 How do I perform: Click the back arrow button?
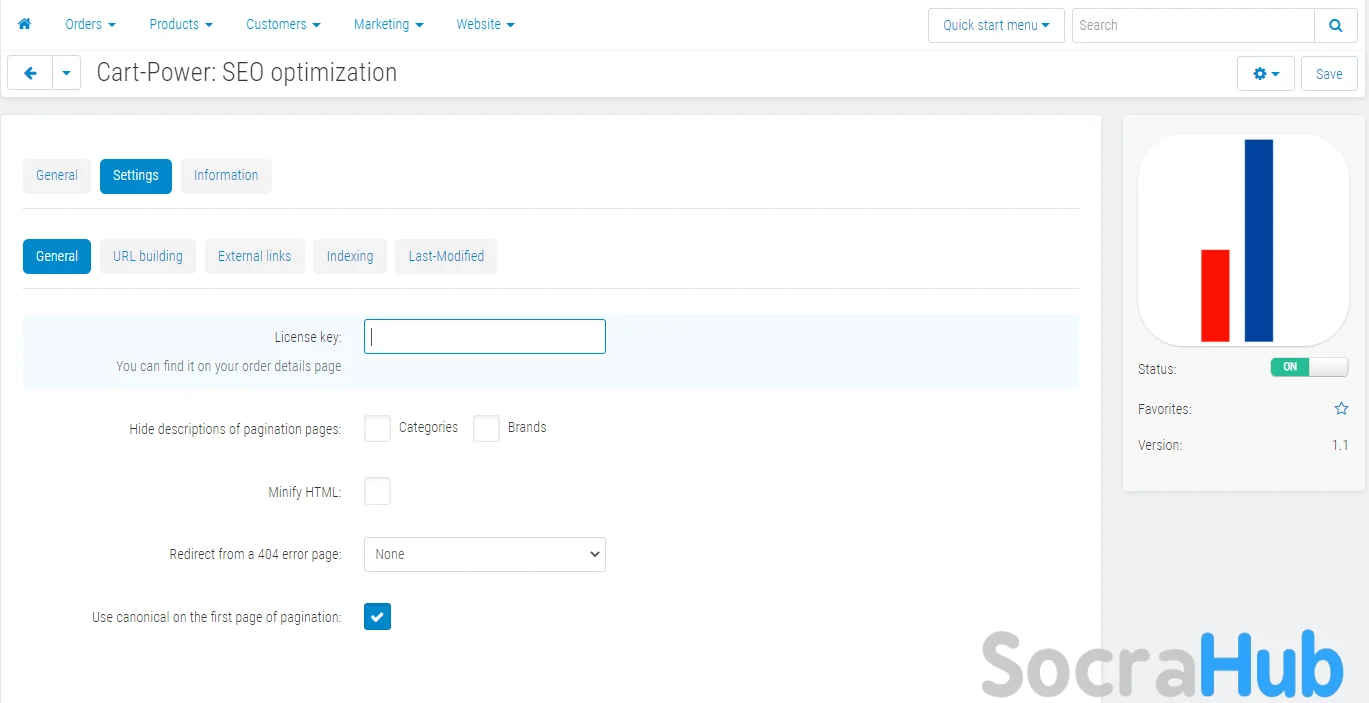tap(30, 73)
